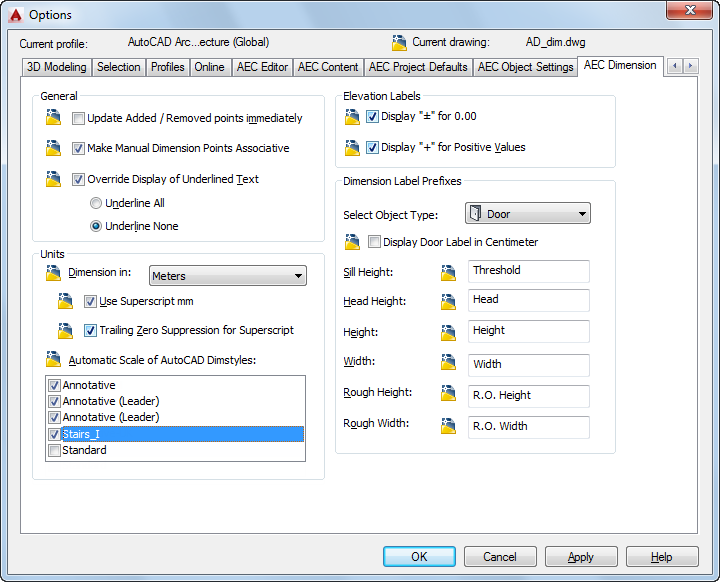This screenshot has height=582, width=720.
Task: Open the AEC Object Settings tab
Action: (525, 67)
